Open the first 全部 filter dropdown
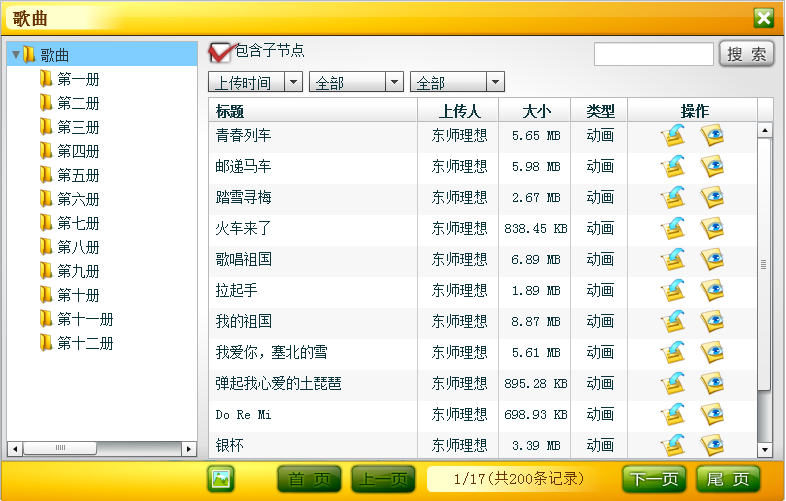 (394, 83)
